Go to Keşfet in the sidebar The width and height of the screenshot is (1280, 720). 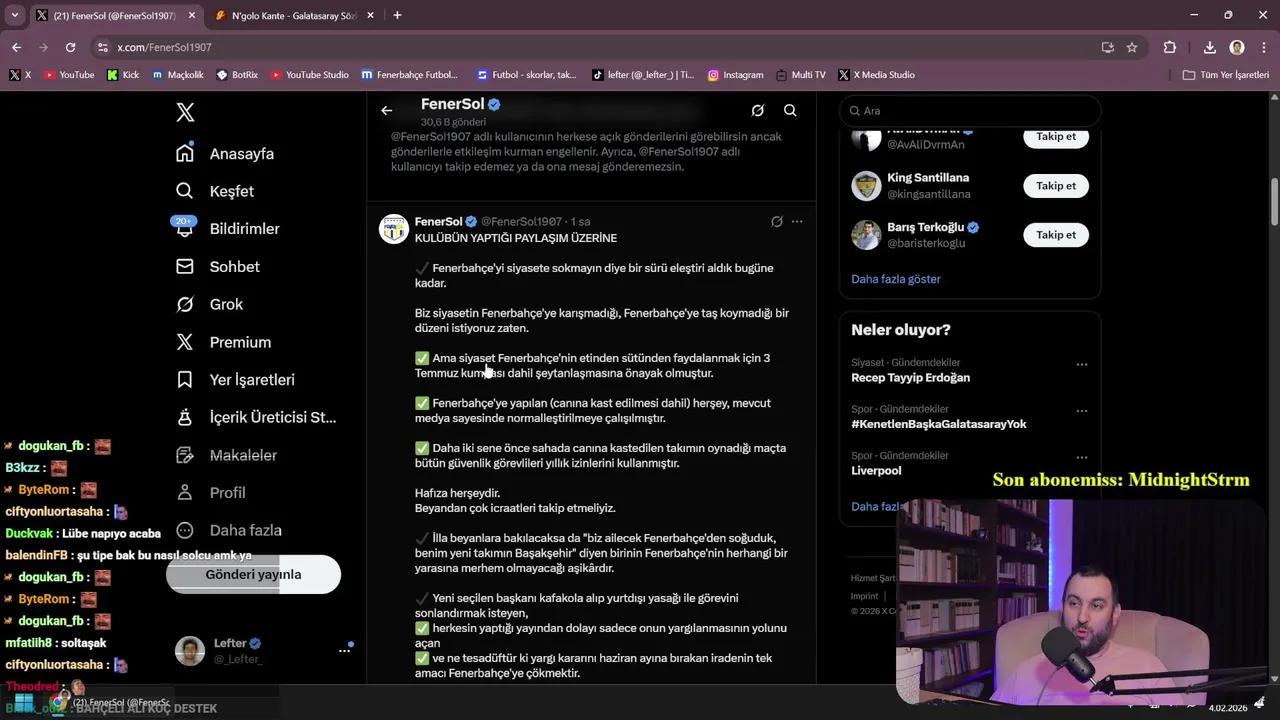click(x=215, y=191)
